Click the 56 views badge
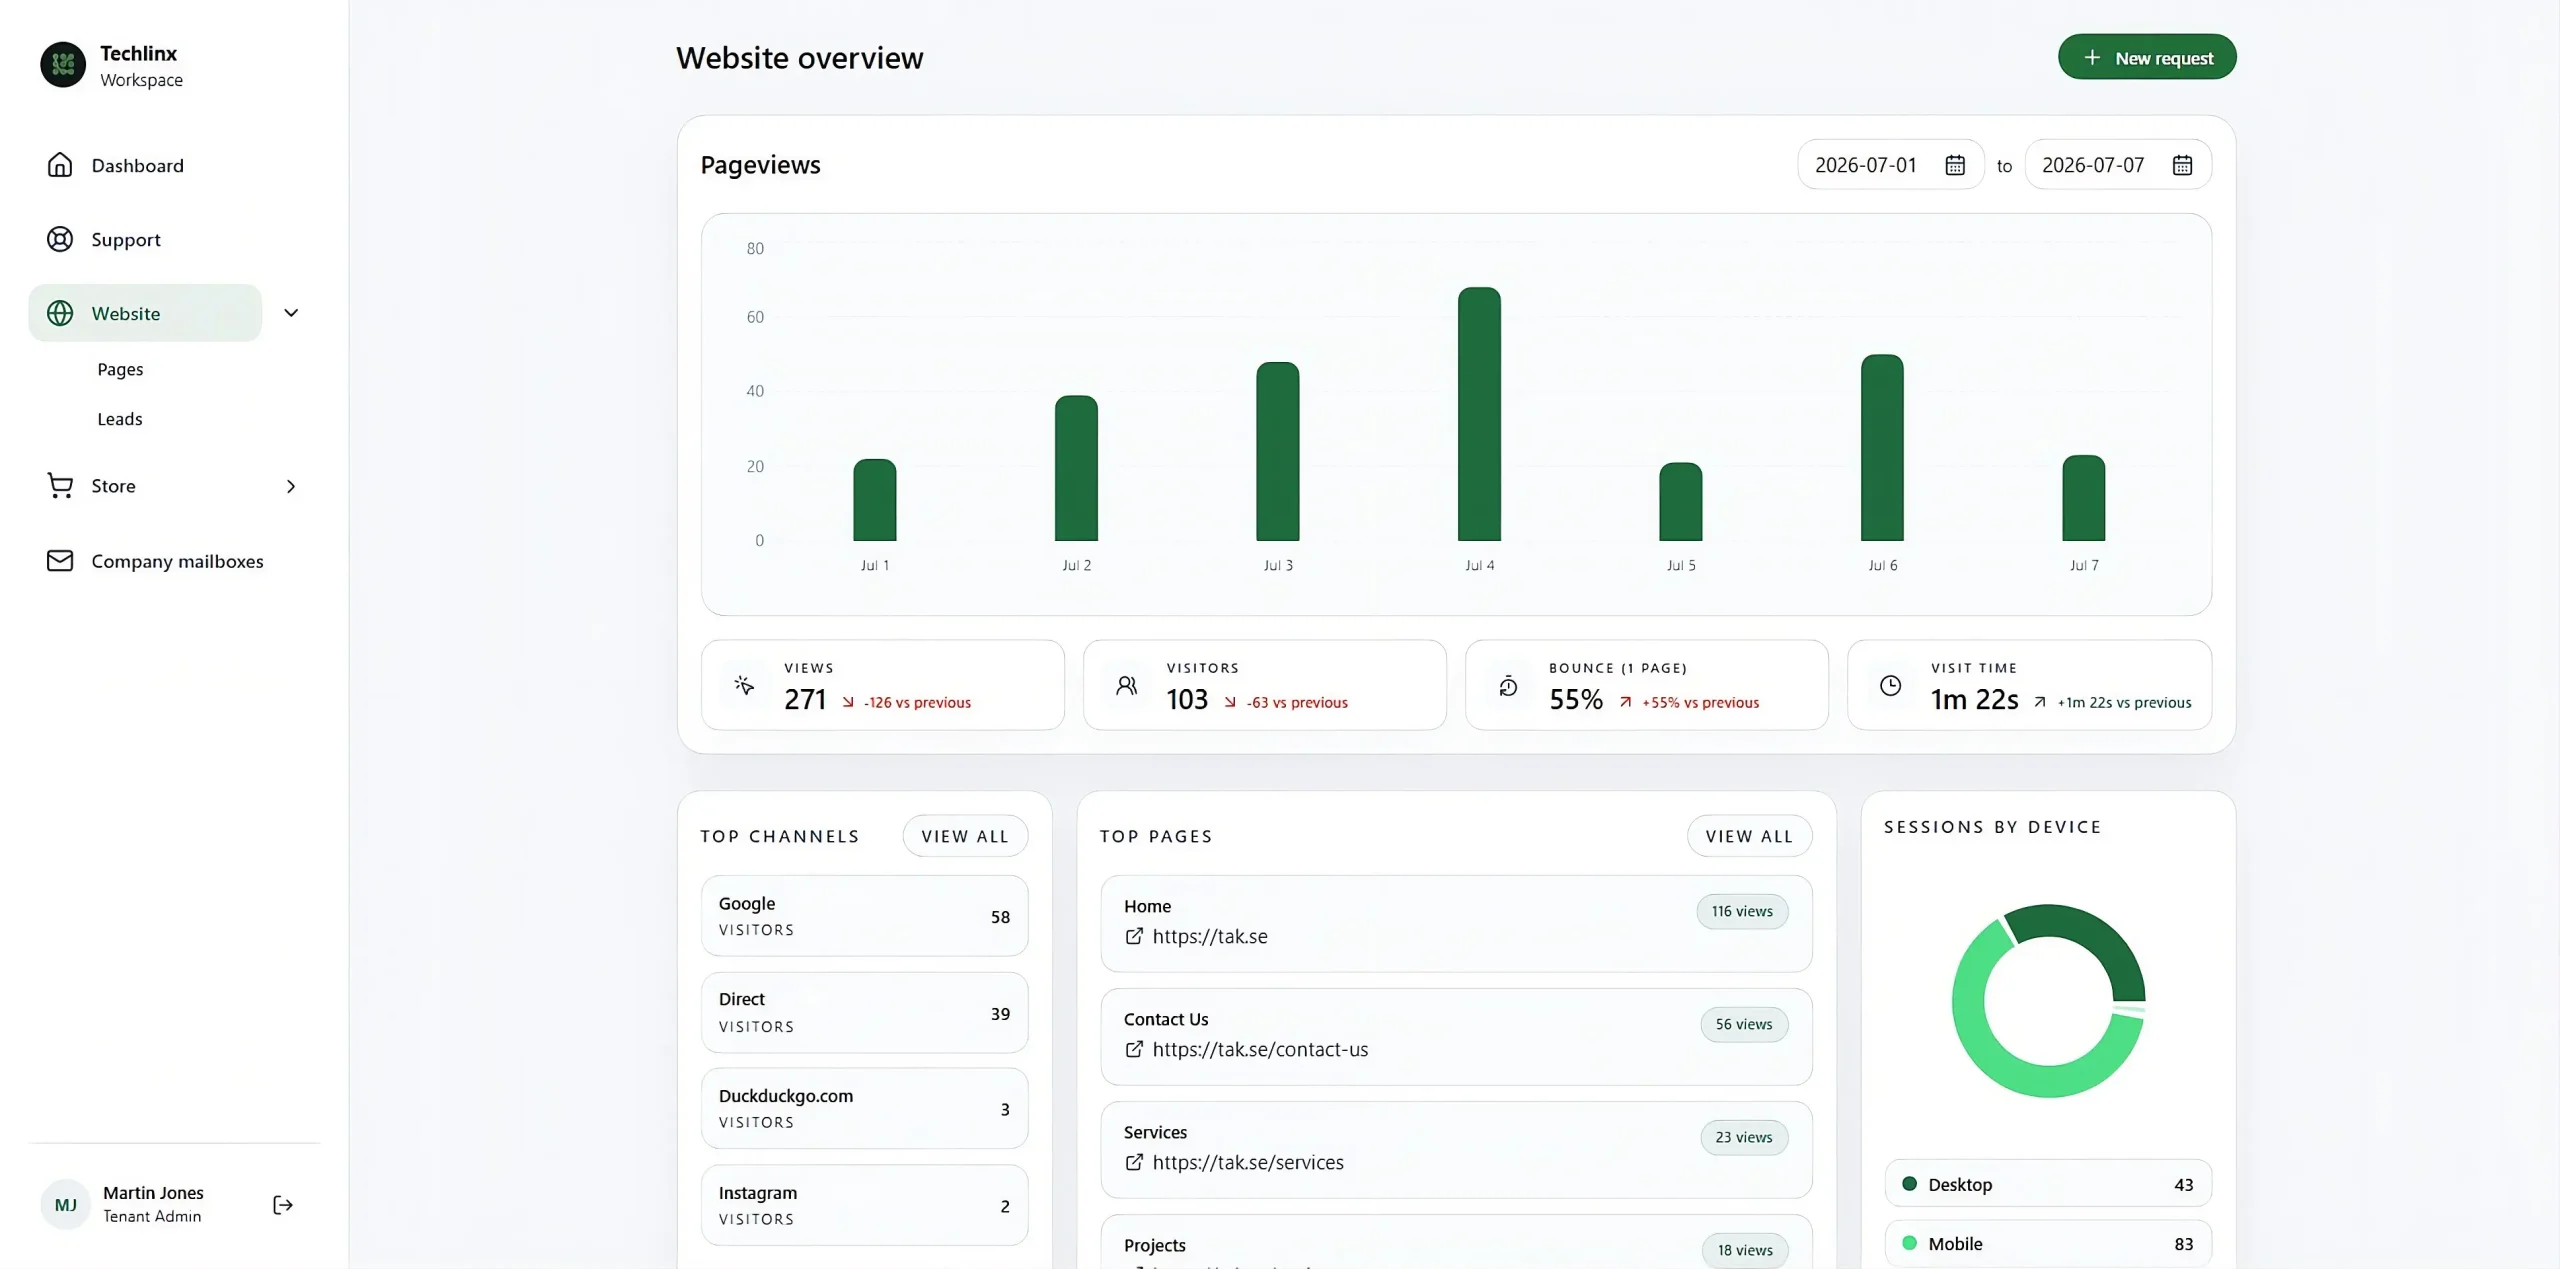Image resolution: width=2560 pixels, height=1269 pixels. [1744, 1024]
